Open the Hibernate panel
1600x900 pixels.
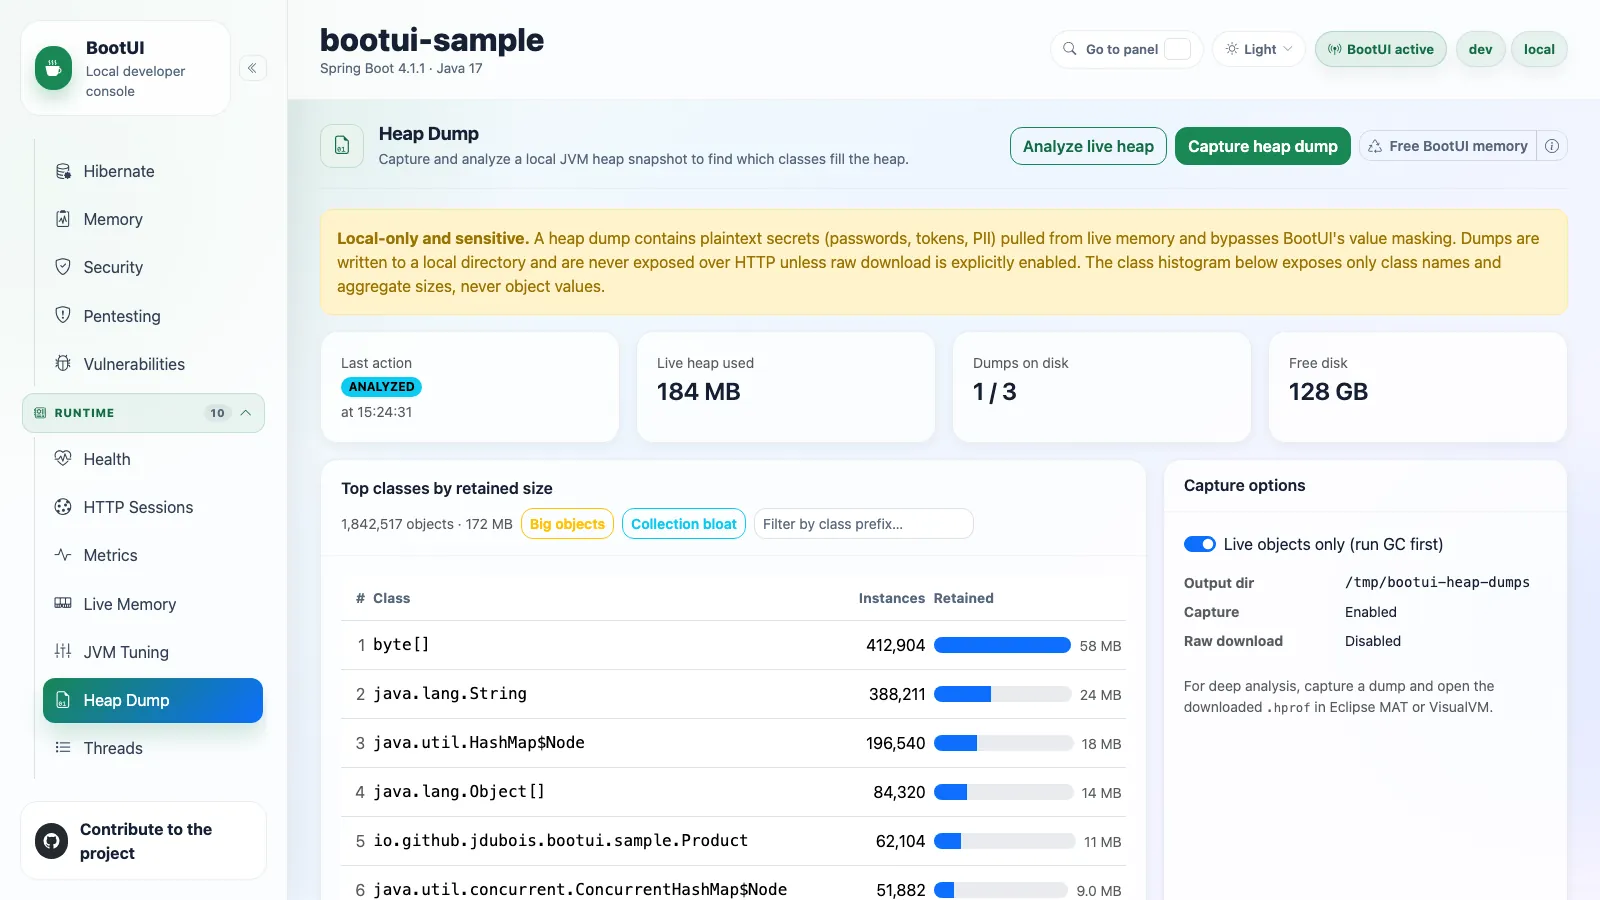coord(153,171)
